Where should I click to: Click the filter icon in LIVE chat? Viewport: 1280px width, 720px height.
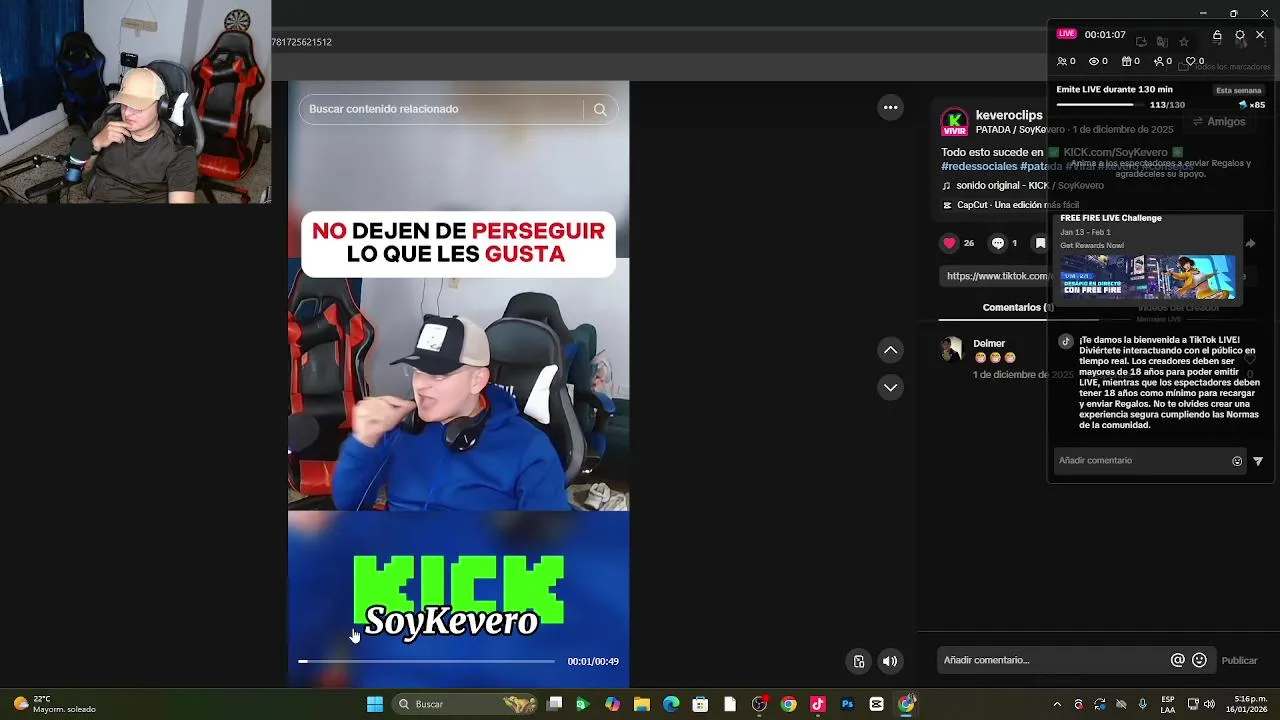tap(1258, 461)
